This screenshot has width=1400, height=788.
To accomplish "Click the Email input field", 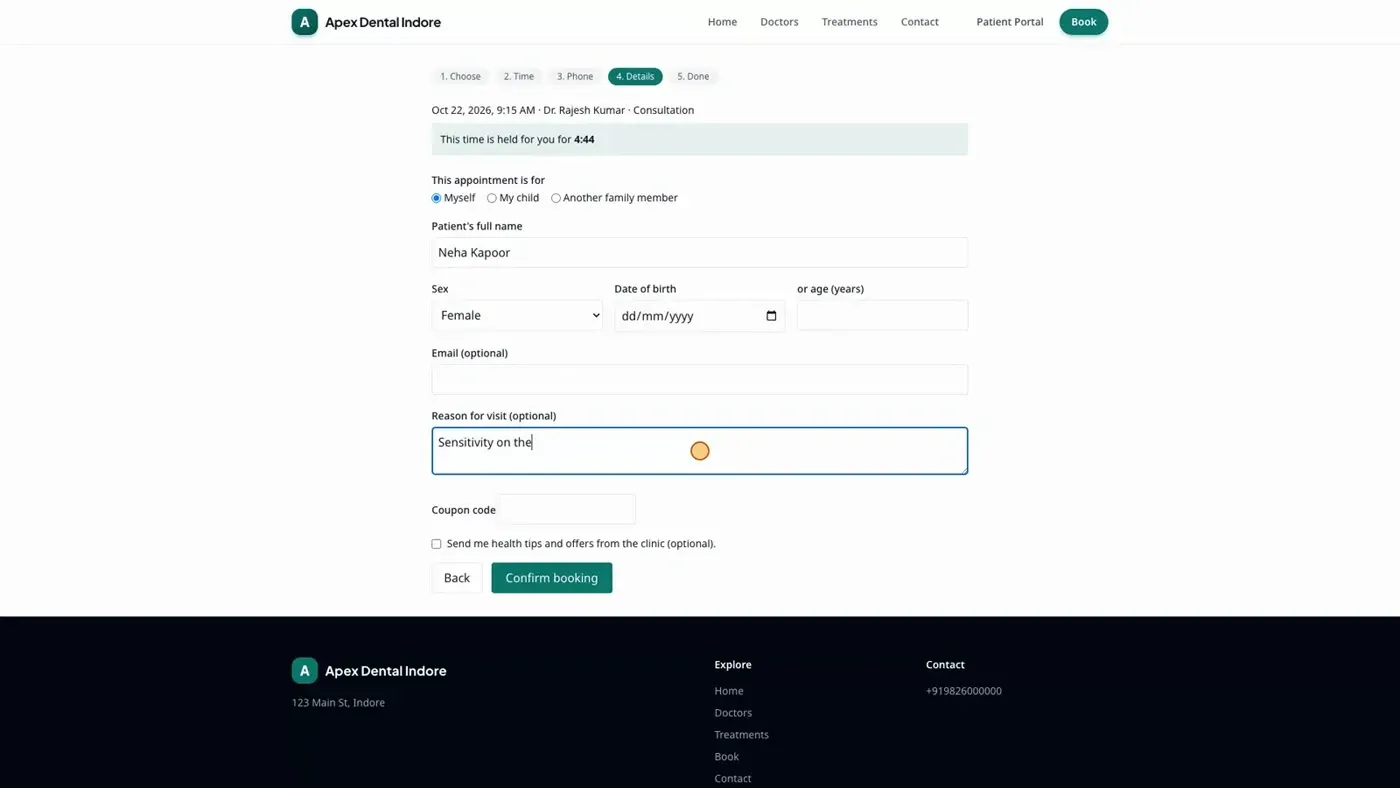I will pos(700,379).
